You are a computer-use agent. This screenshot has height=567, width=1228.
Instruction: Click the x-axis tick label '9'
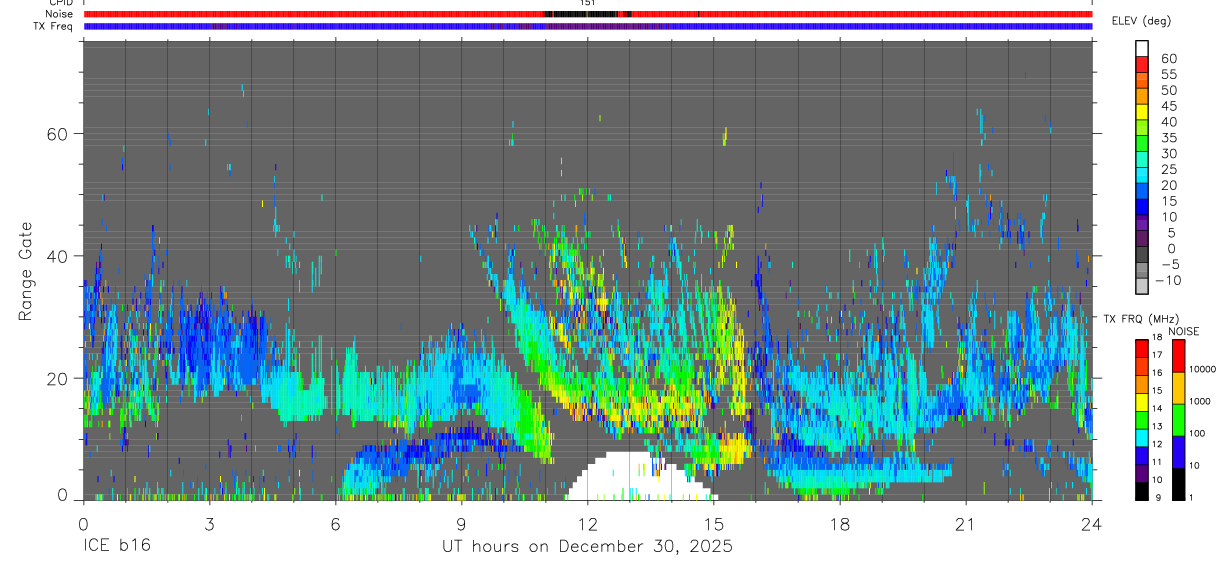tap(461, 524)
